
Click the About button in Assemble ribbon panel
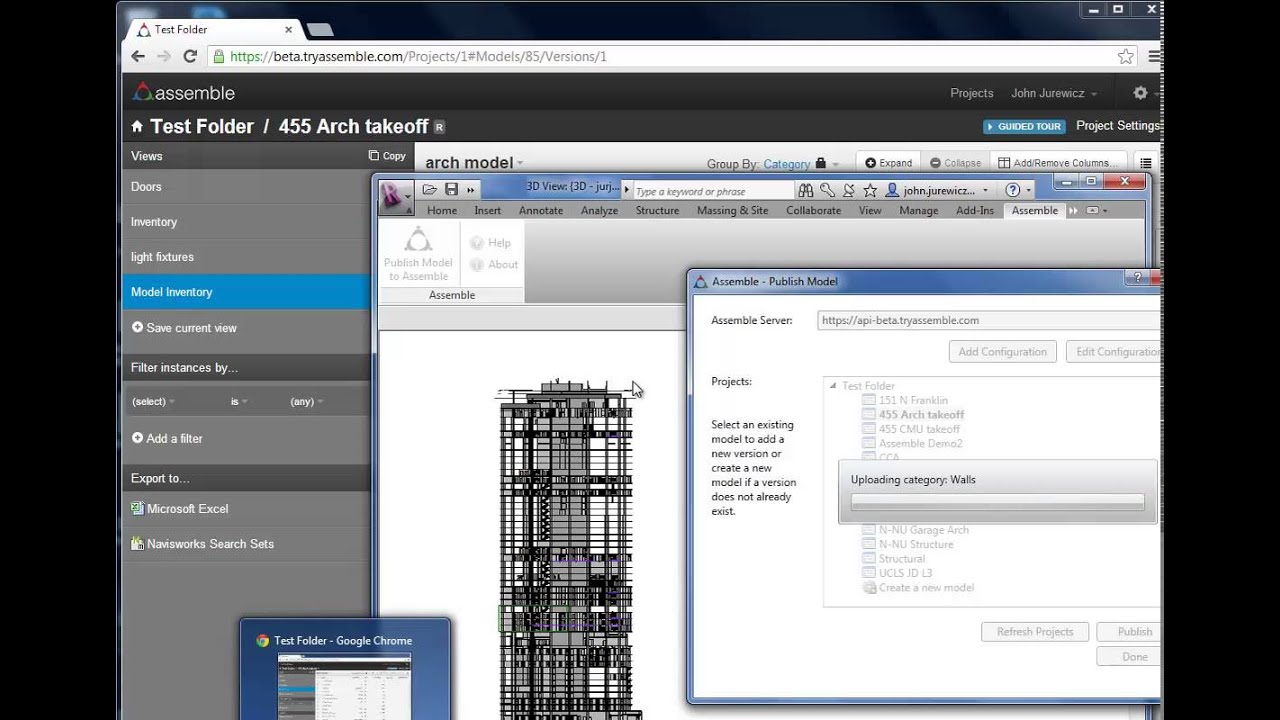494,265
